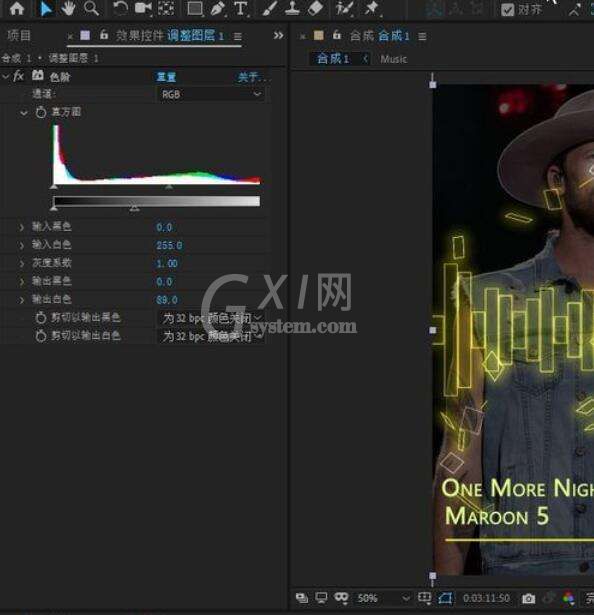The image size is (594, 615).
Task: Click the 输出白色 value 89.0
Action: pos(167,300)
